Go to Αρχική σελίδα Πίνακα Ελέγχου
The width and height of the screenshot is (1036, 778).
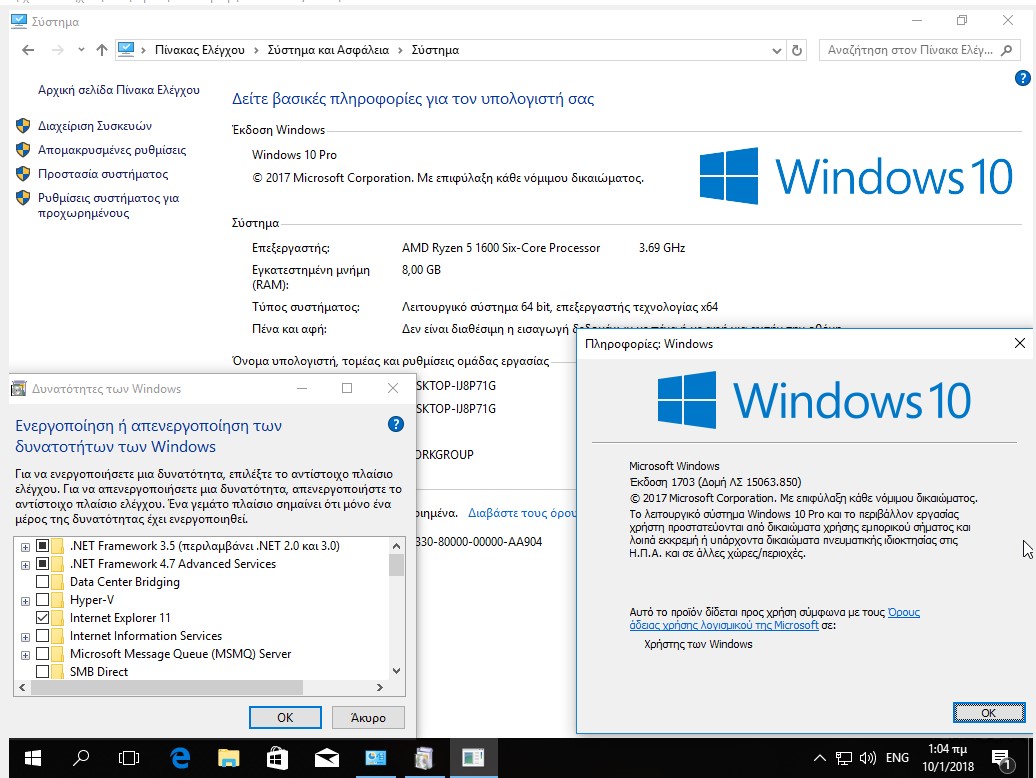118,90
